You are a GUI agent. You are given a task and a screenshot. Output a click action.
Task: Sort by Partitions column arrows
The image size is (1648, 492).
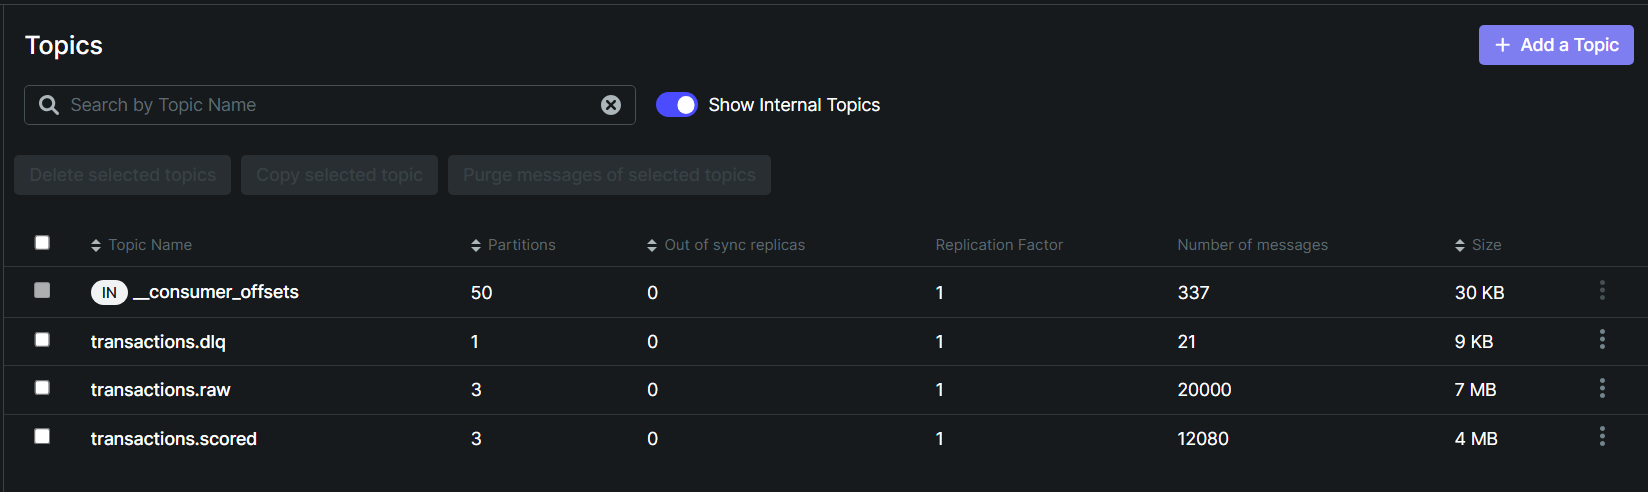476,245
